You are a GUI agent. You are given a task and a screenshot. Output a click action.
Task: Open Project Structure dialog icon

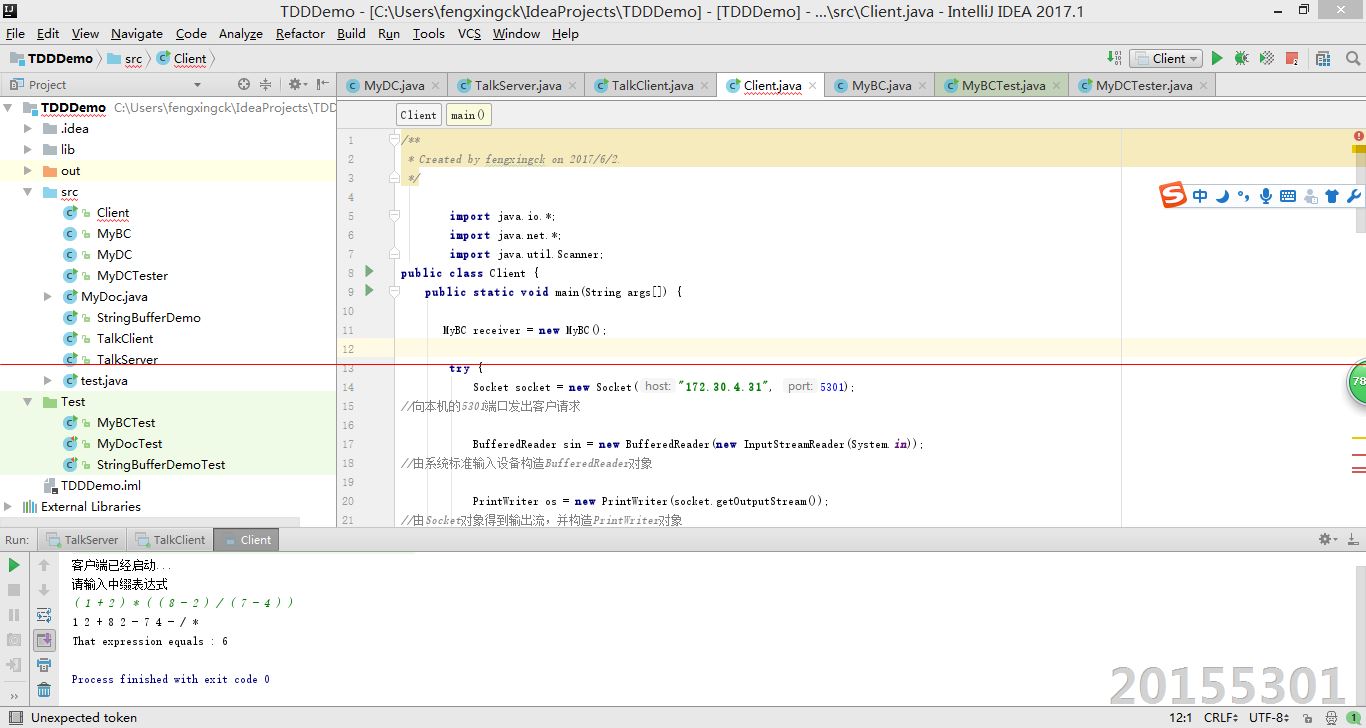coord(1323,58)
